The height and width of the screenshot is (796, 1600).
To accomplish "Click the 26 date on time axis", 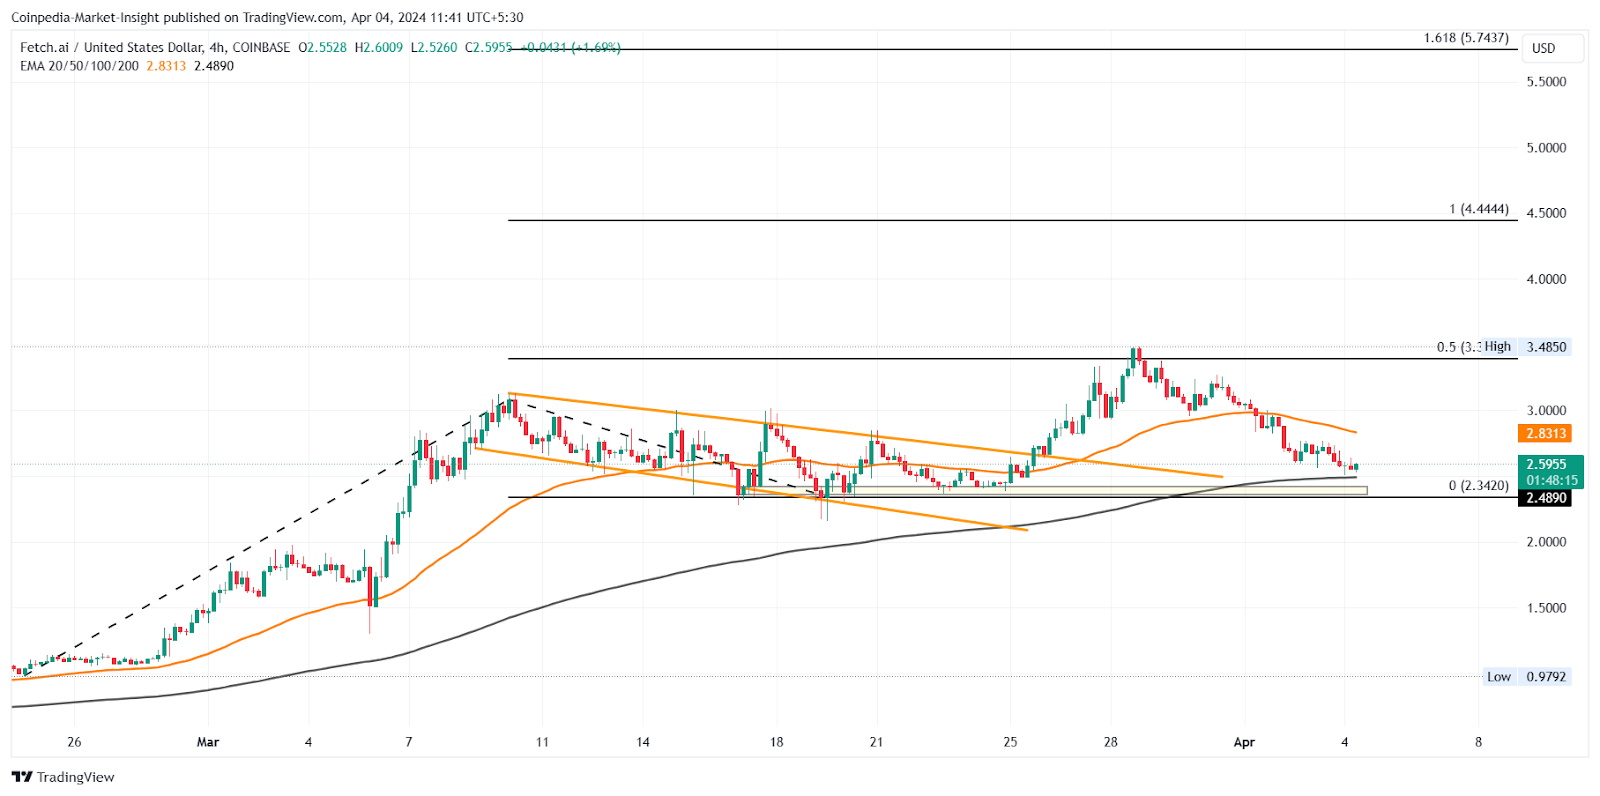I will pos(74,742).
